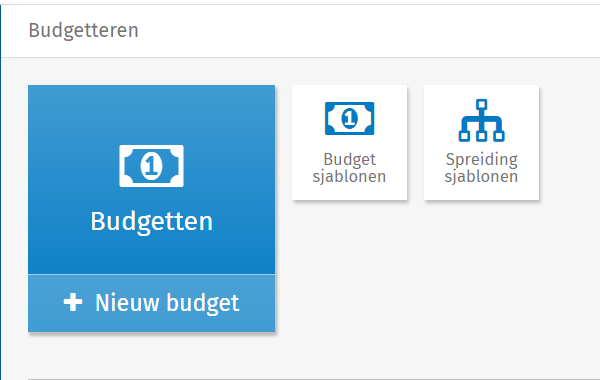Screen dimensions: 600x380
Task: Click the white header bar beside Budgetteren
Action: (367, 31)
